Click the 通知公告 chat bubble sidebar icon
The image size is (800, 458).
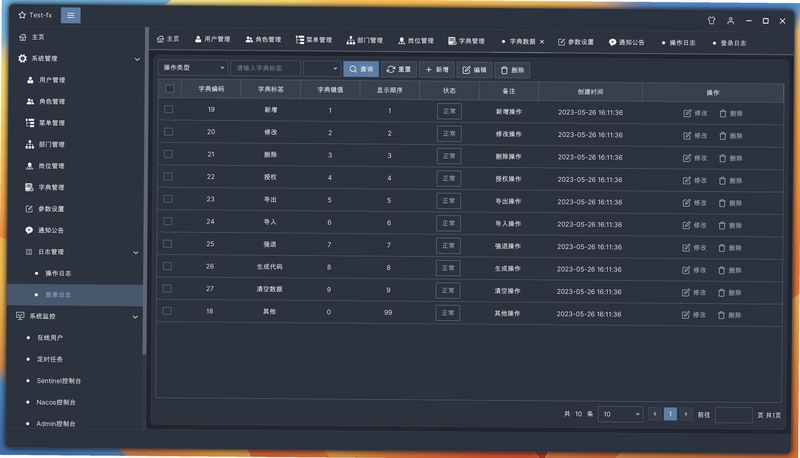[29, 230]
